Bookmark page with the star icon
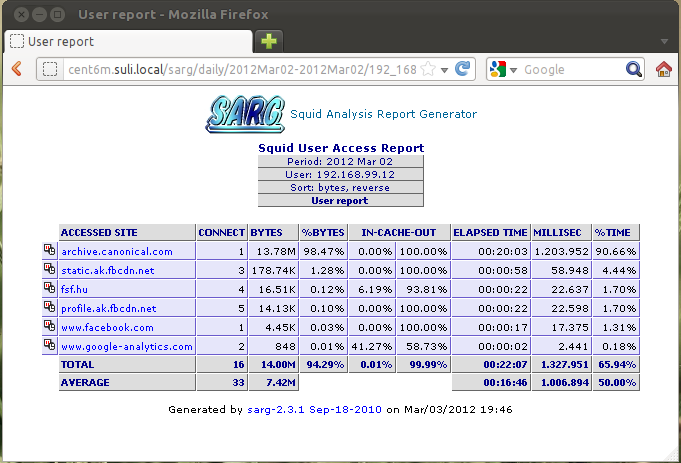The width and height of the screenshot is (681, 463). tap(428, 69)
